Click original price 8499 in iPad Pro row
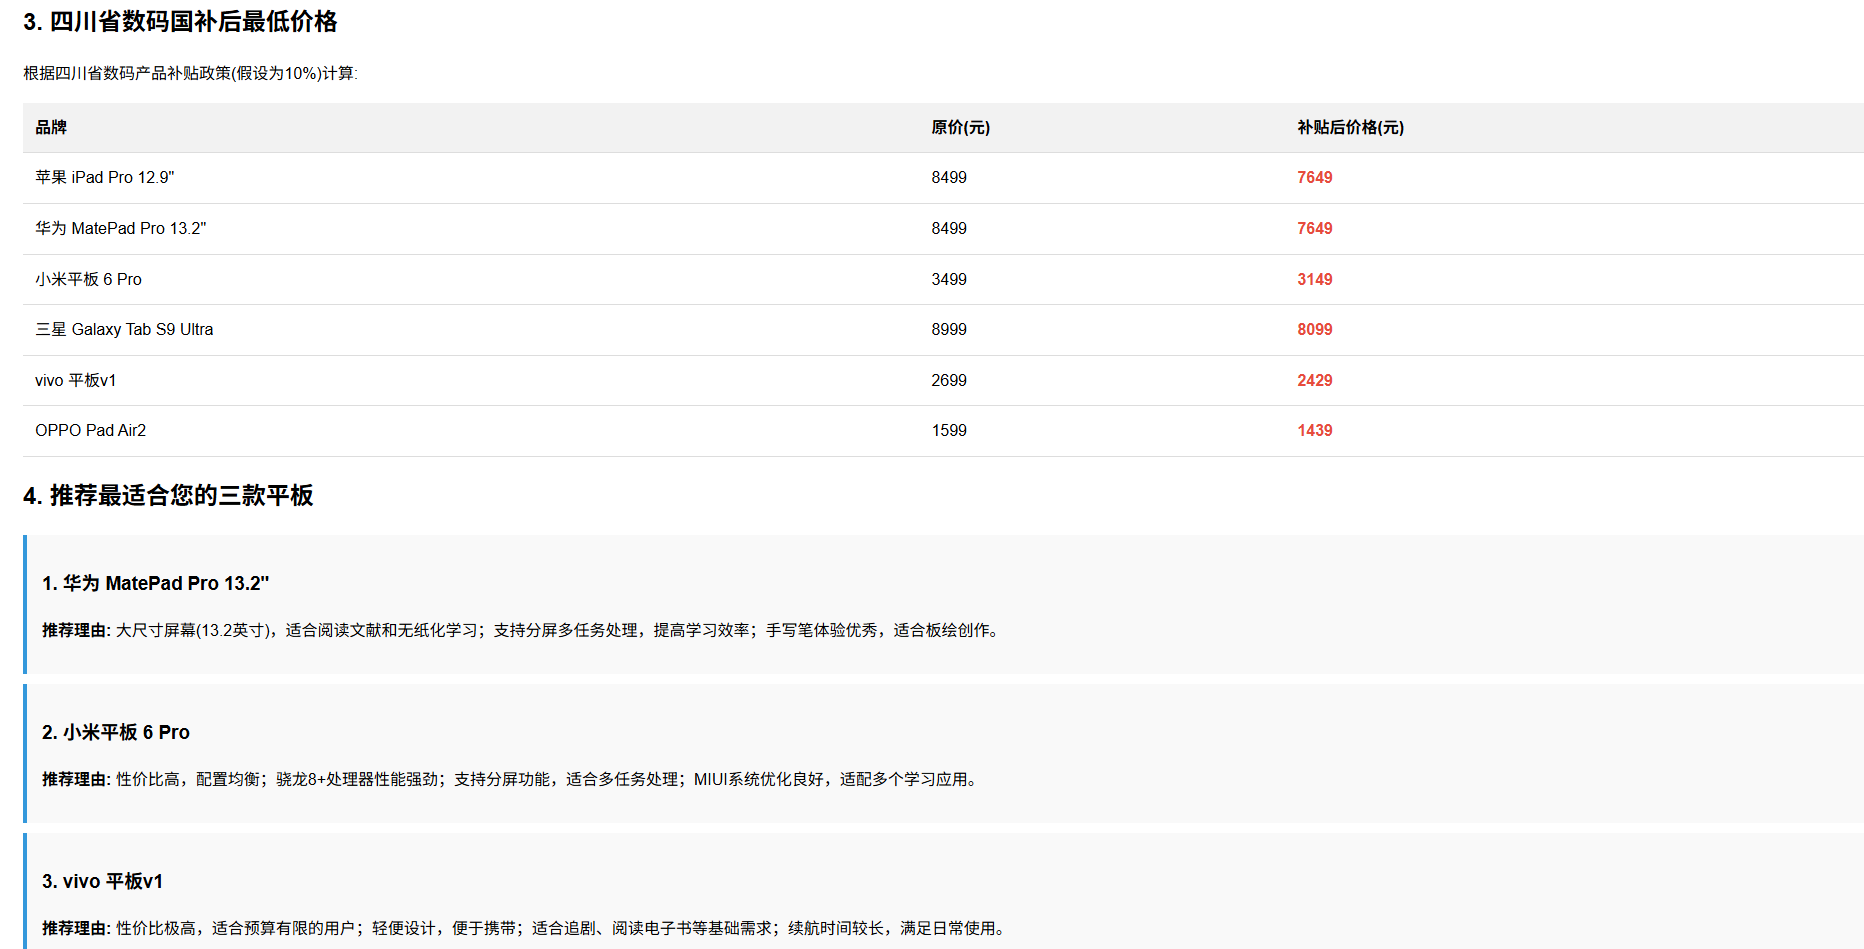 949,177
